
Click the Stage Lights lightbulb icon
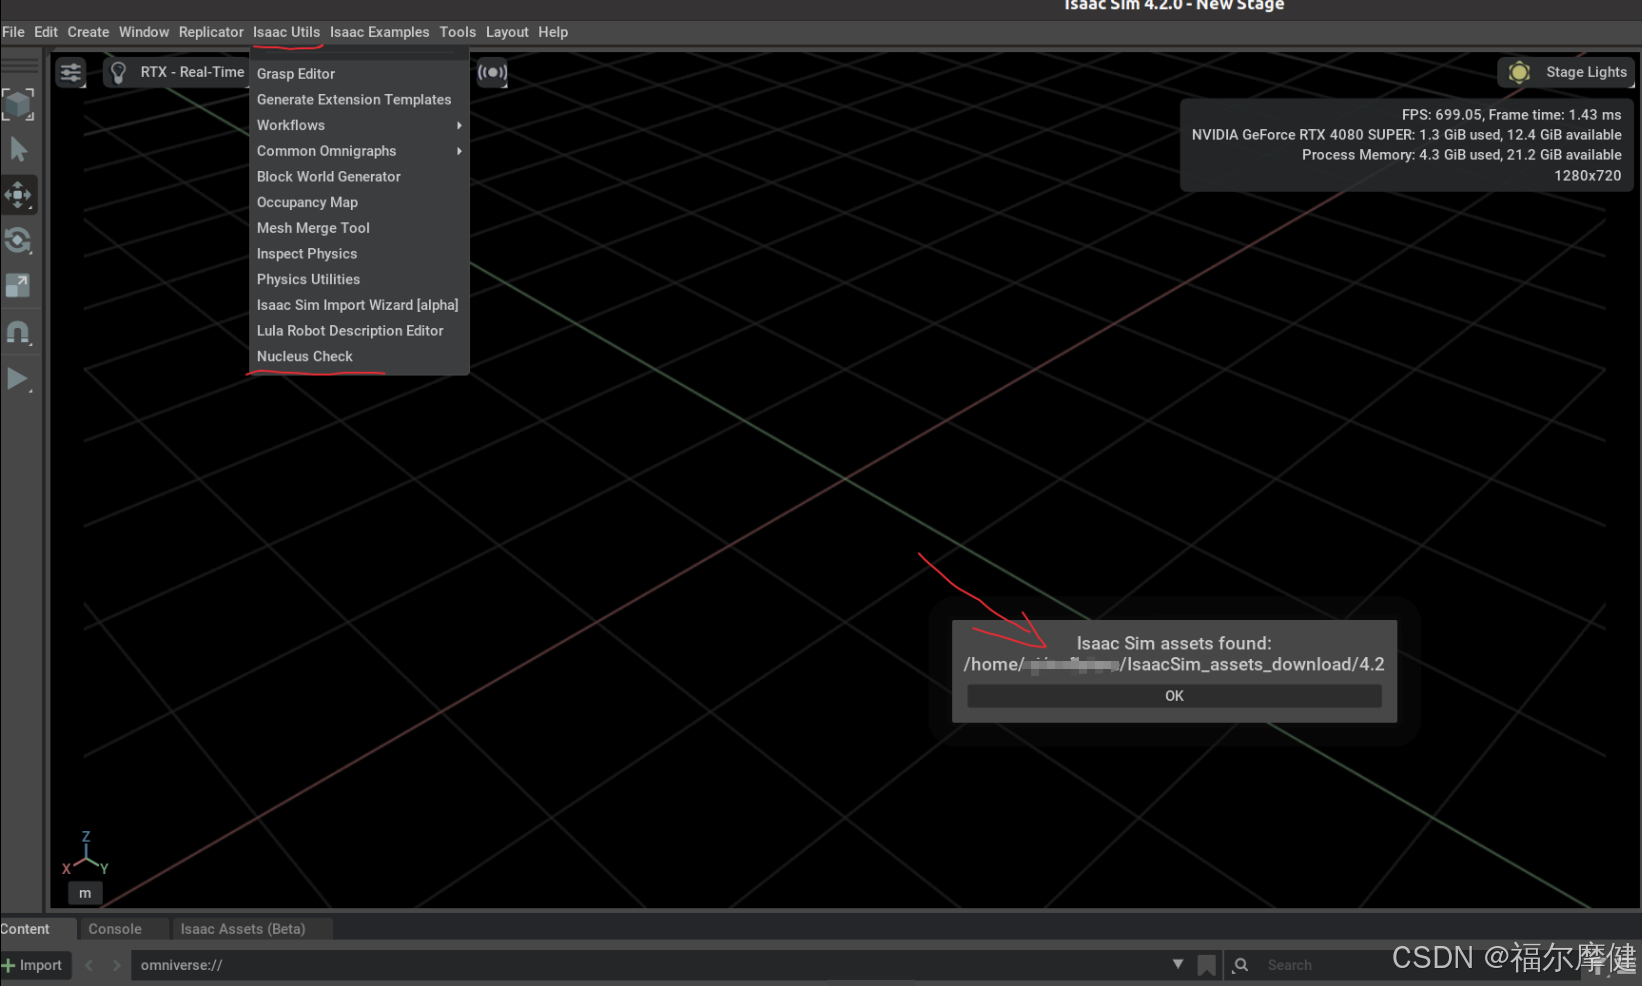(1519, 72)
